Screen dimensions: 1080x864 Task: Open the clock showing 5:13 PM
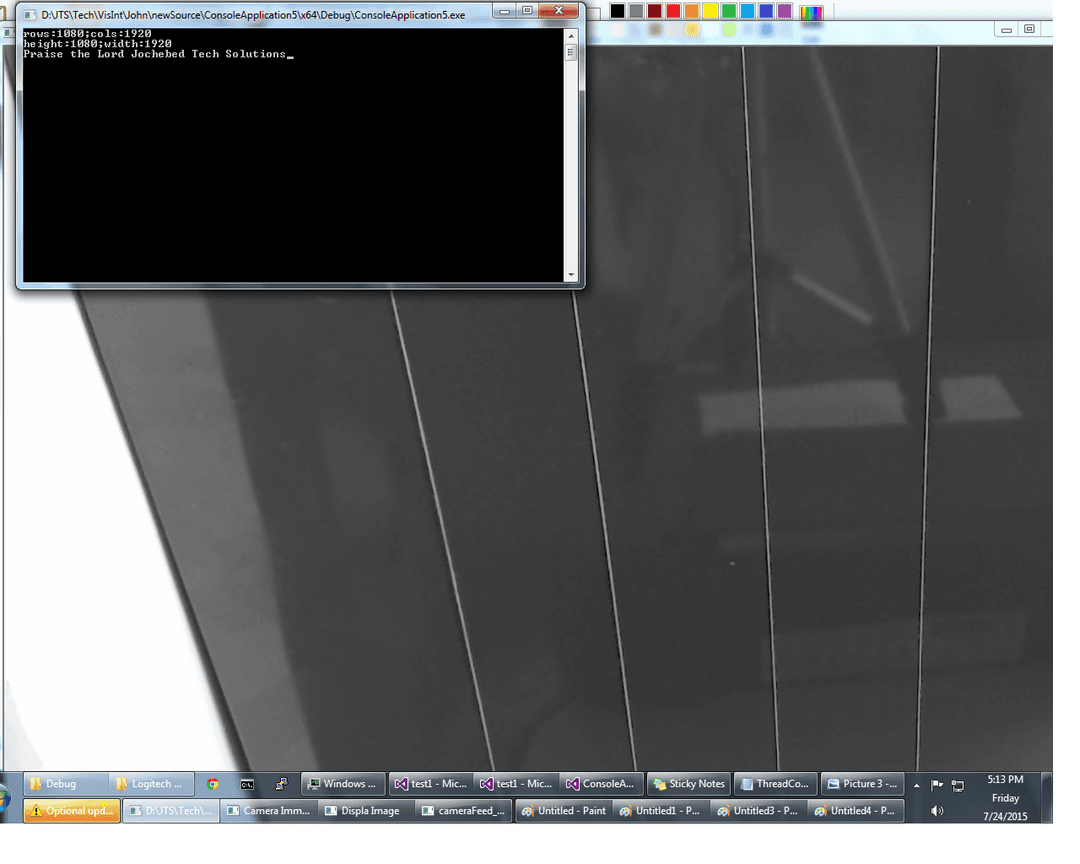click(x=1005, y=798)
